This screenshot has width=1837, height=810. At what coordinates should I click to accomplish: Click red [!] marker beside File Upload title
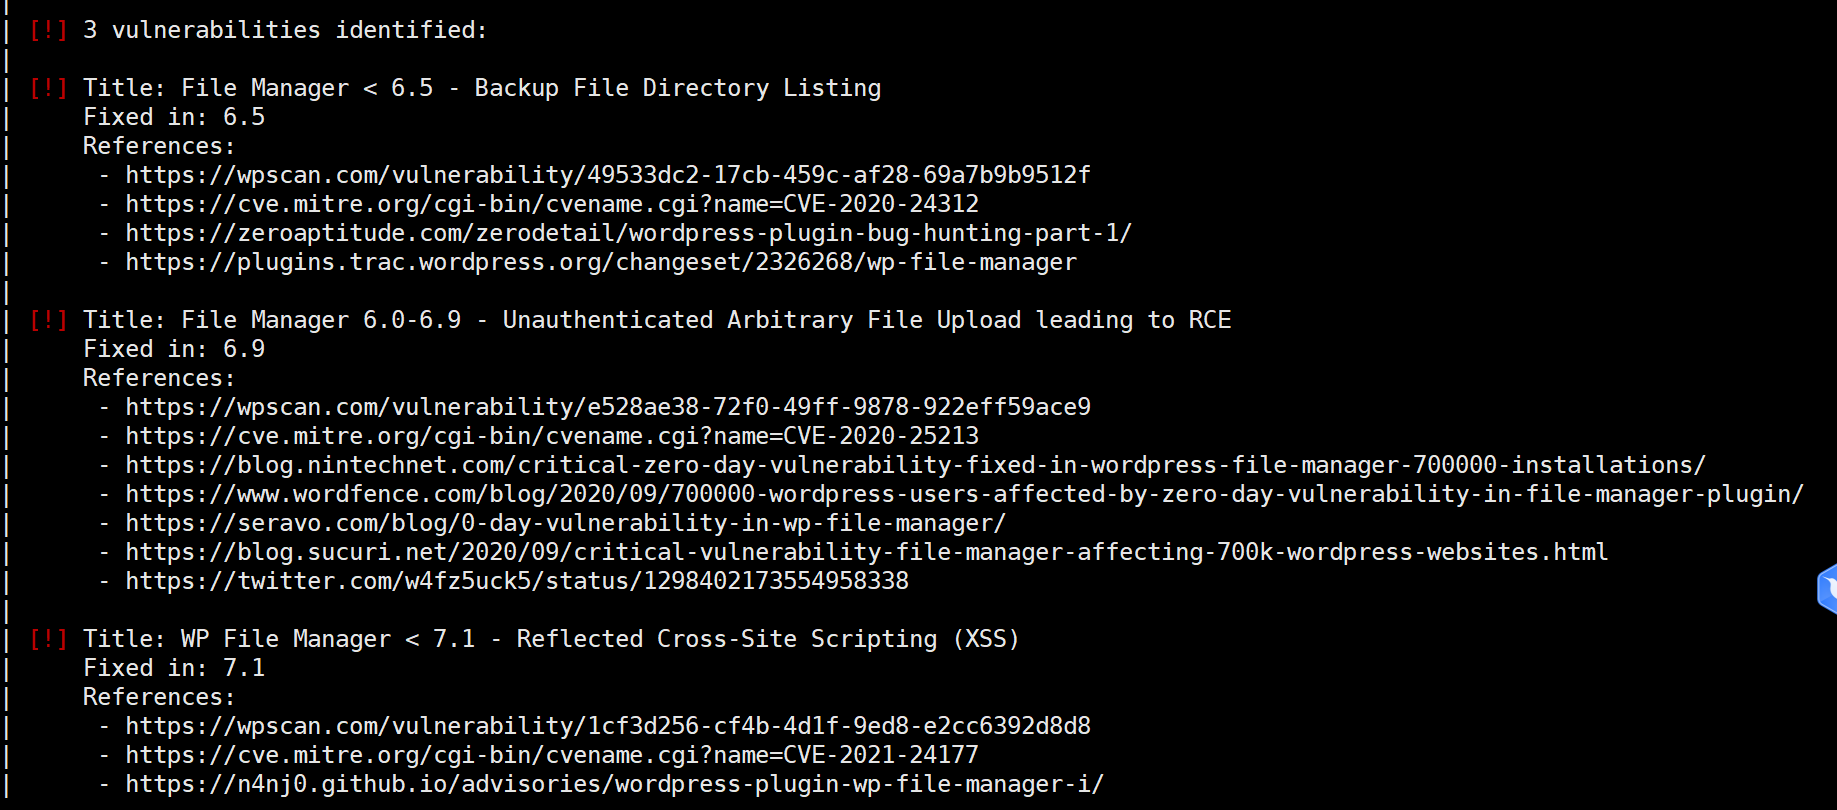pos(48,320)
